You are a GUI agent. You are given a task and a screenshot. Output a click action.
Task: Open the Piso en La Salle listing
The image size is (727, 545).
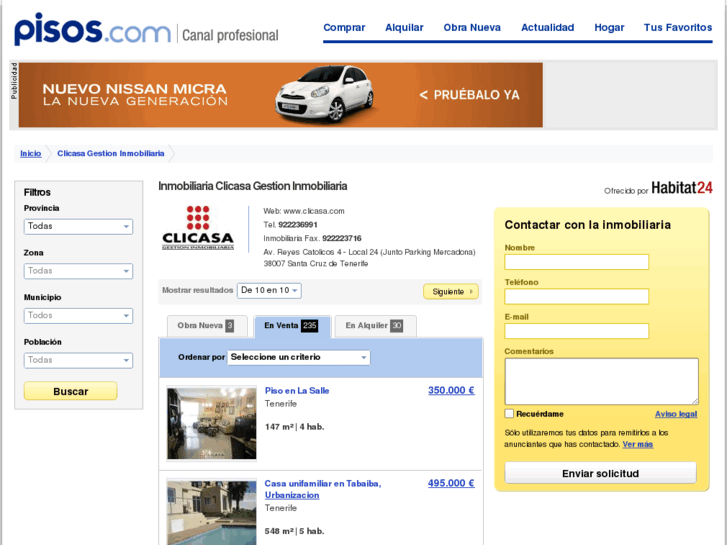tap(297, 391)
